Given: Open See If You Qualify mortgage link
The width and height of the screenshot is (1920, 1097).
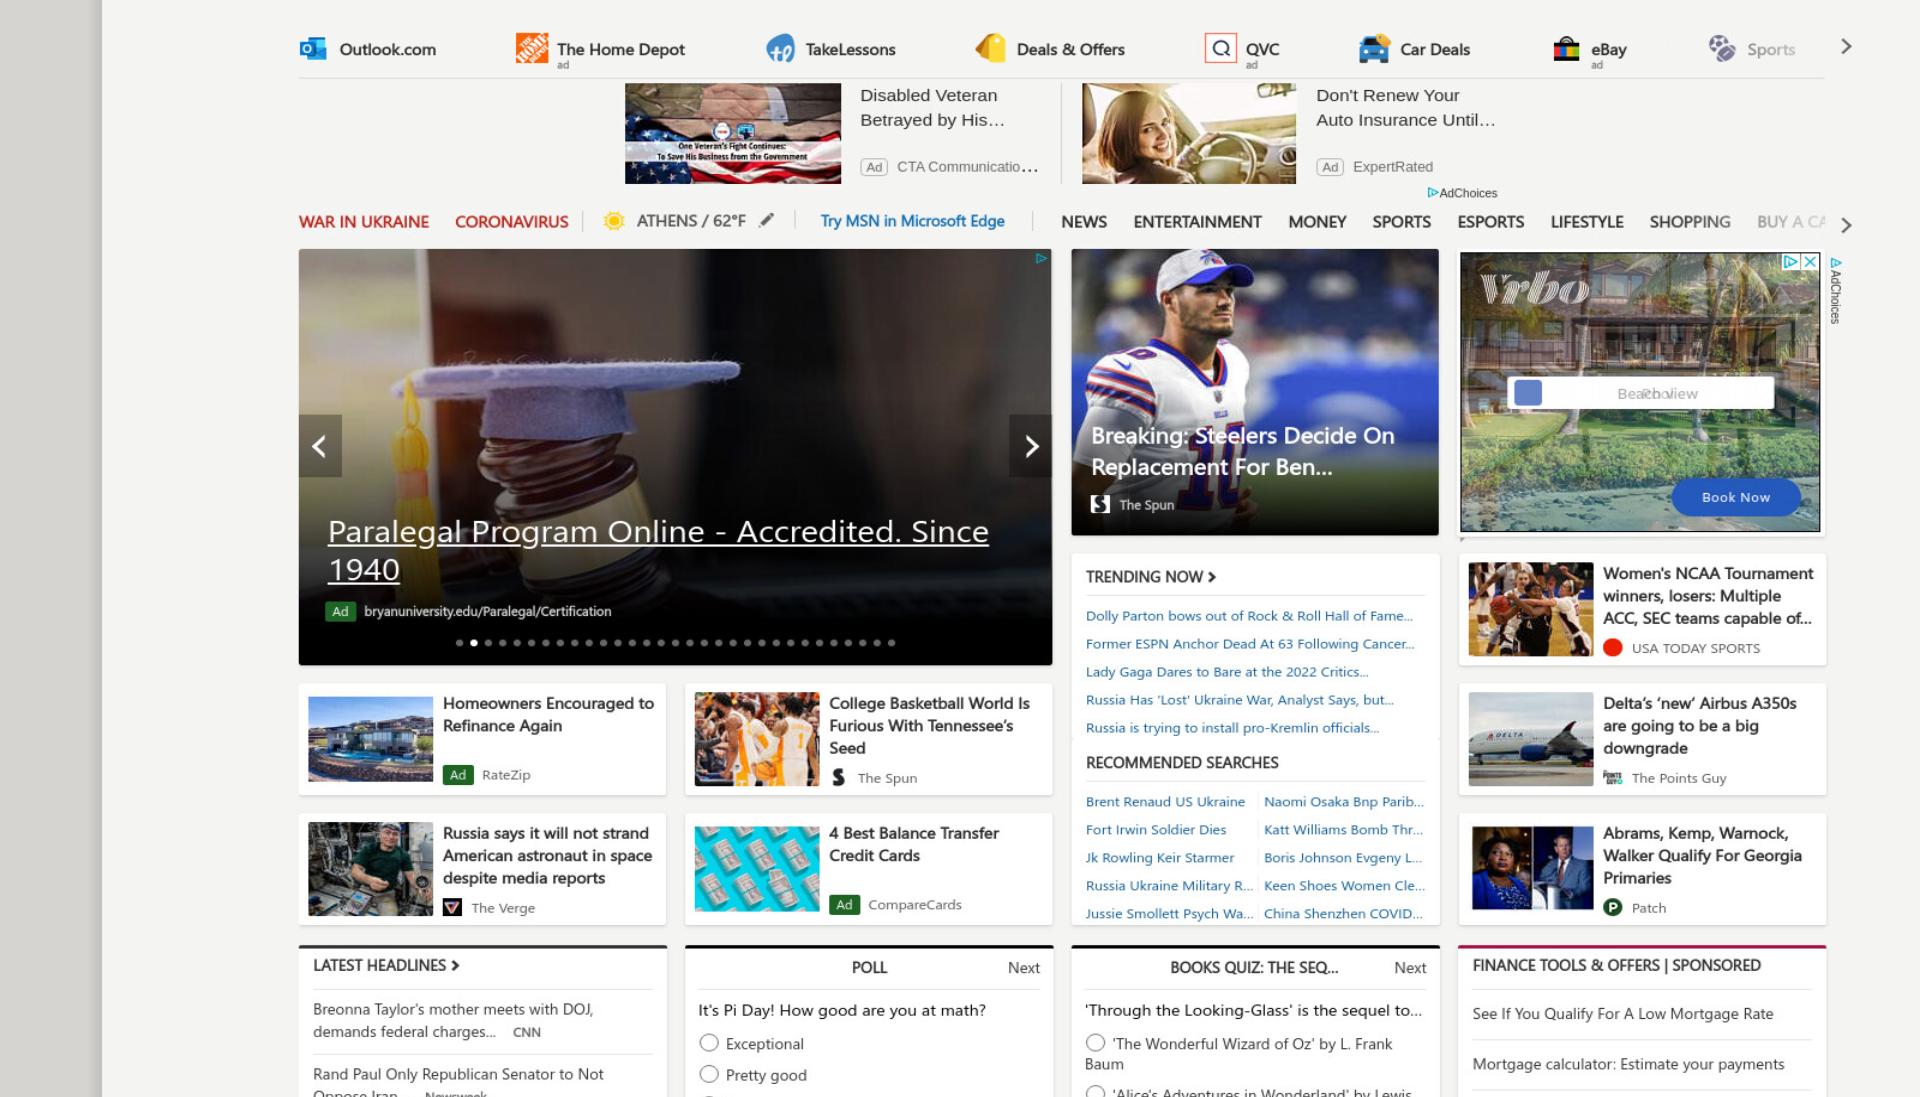Looking at the screenshot, I should point(1622,1014).
